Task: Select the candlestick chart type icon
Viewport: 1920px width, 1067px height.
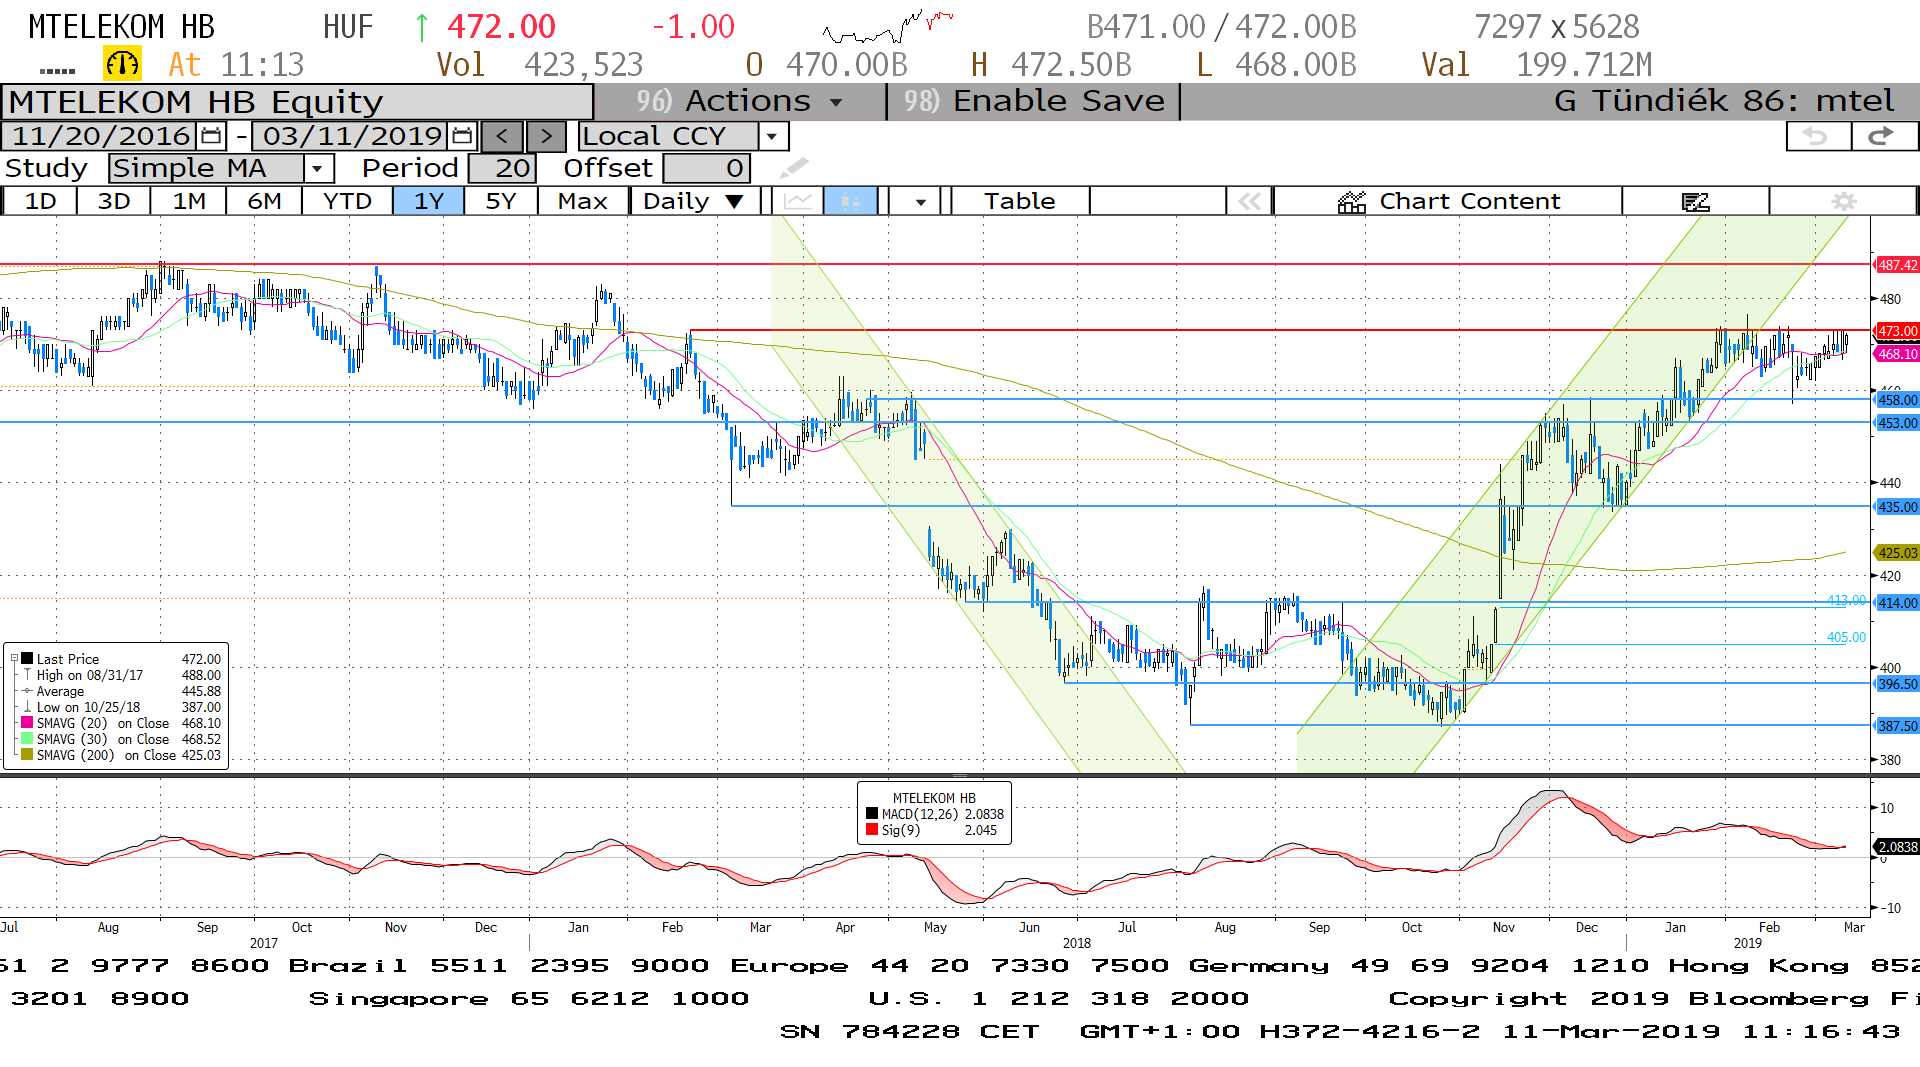Action: coord(851,202)
